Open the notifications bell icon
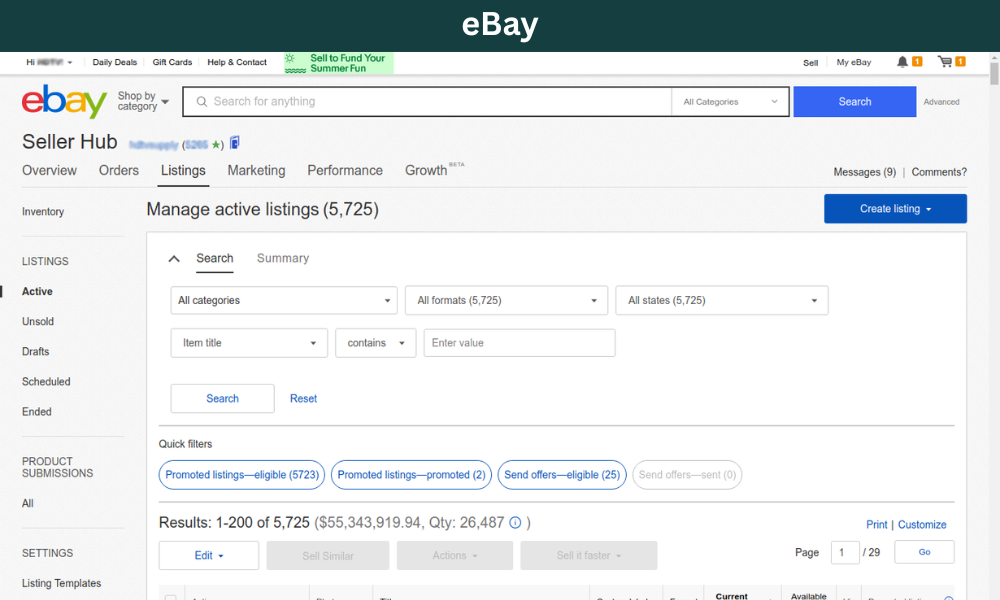The image size is (1000, 600). (903, 62)
